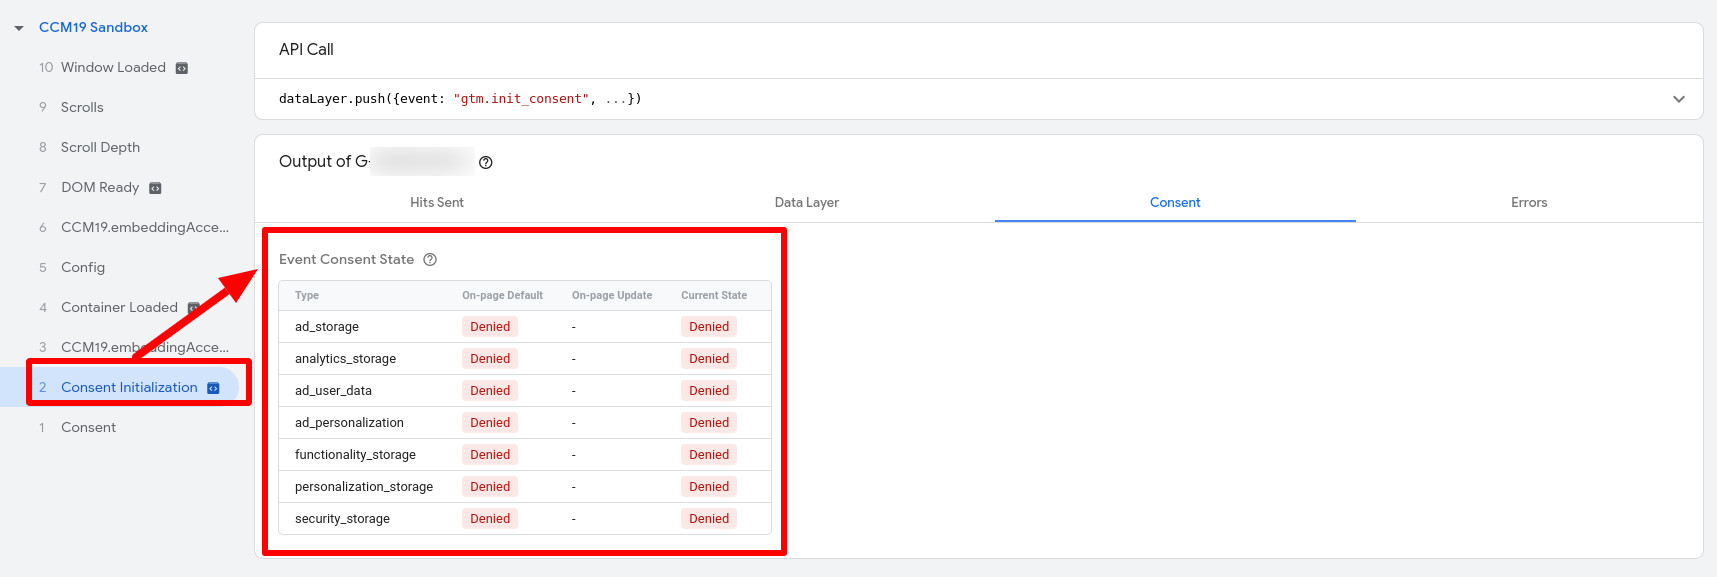This screenshot has width=1717, height=577.
Task: Click the ad_storage row in consent table
Action: click(x=327, y=327)
